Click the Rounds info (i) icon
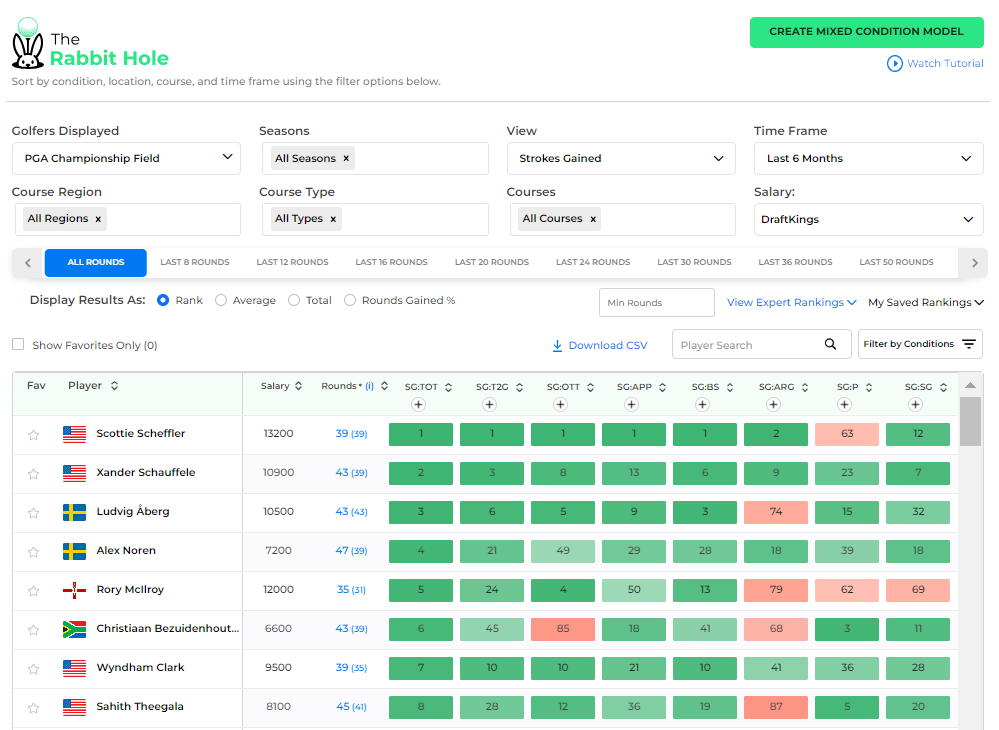 [370, 386]
